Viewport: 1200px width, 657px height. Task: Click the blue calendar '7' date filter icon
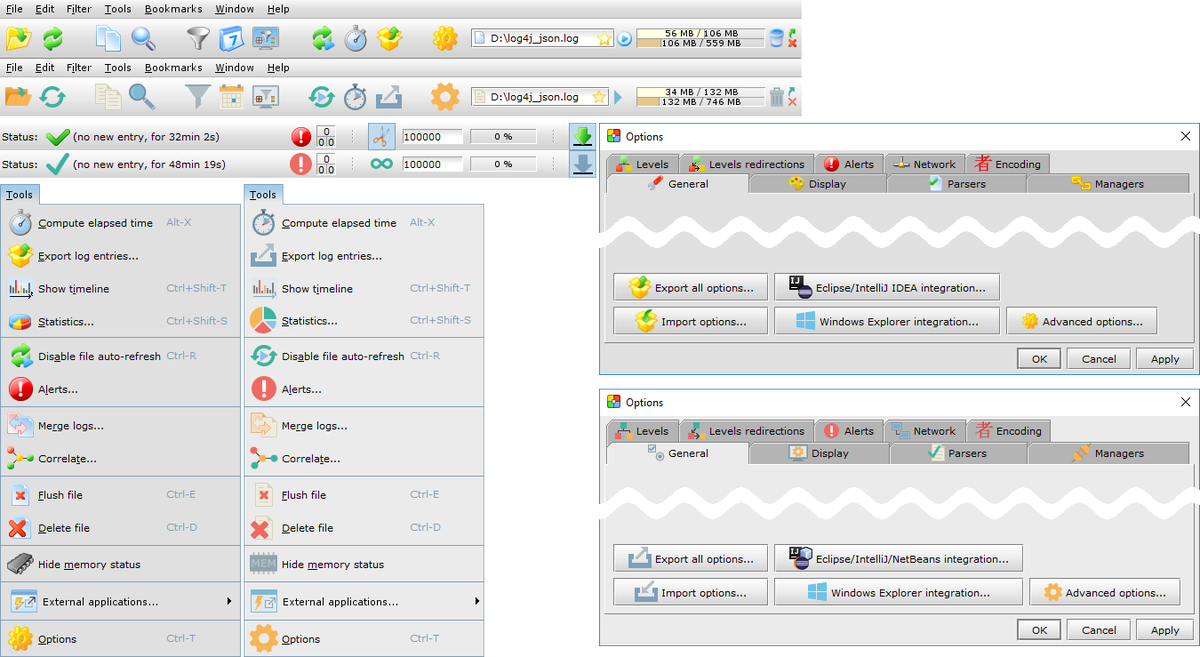232,39
